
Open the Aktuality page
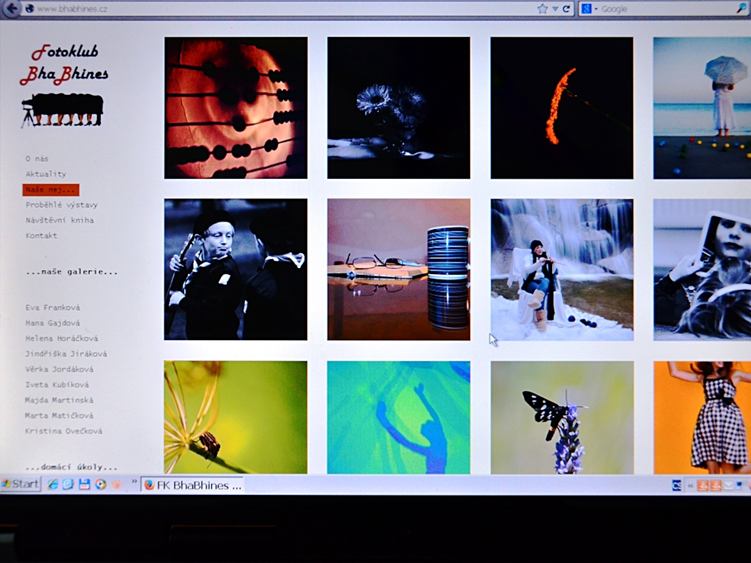click(46, 174)
